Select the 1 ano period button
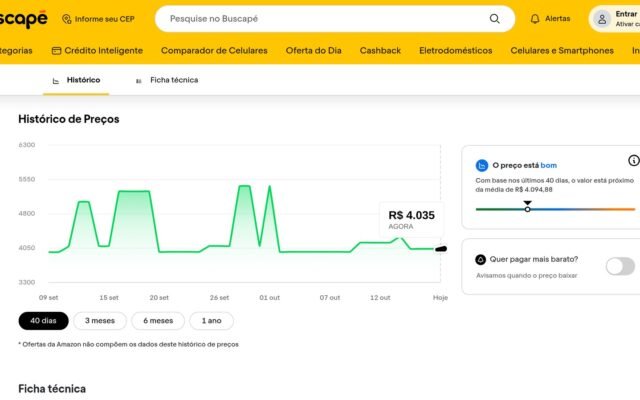Viewport: 640px width, 400px height. pos(211,321)
